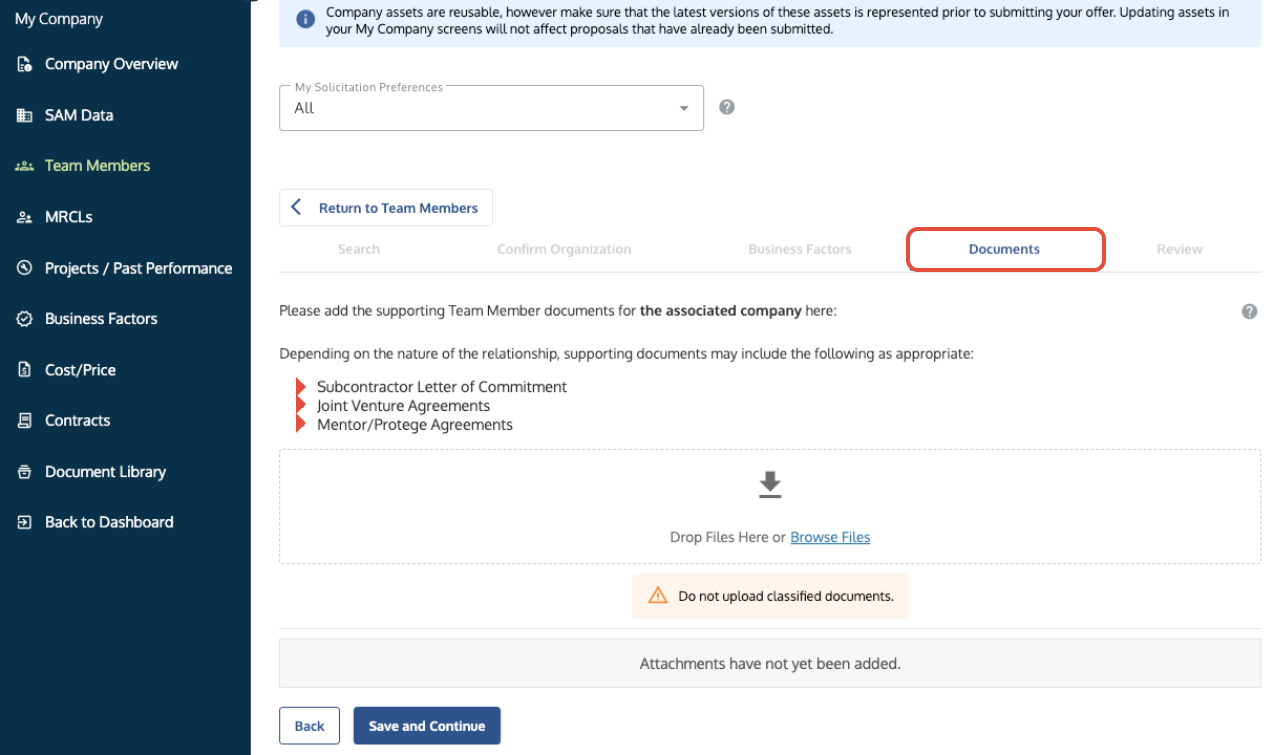
Task: Switch to the Business Factors step tab
Action: 800,249
